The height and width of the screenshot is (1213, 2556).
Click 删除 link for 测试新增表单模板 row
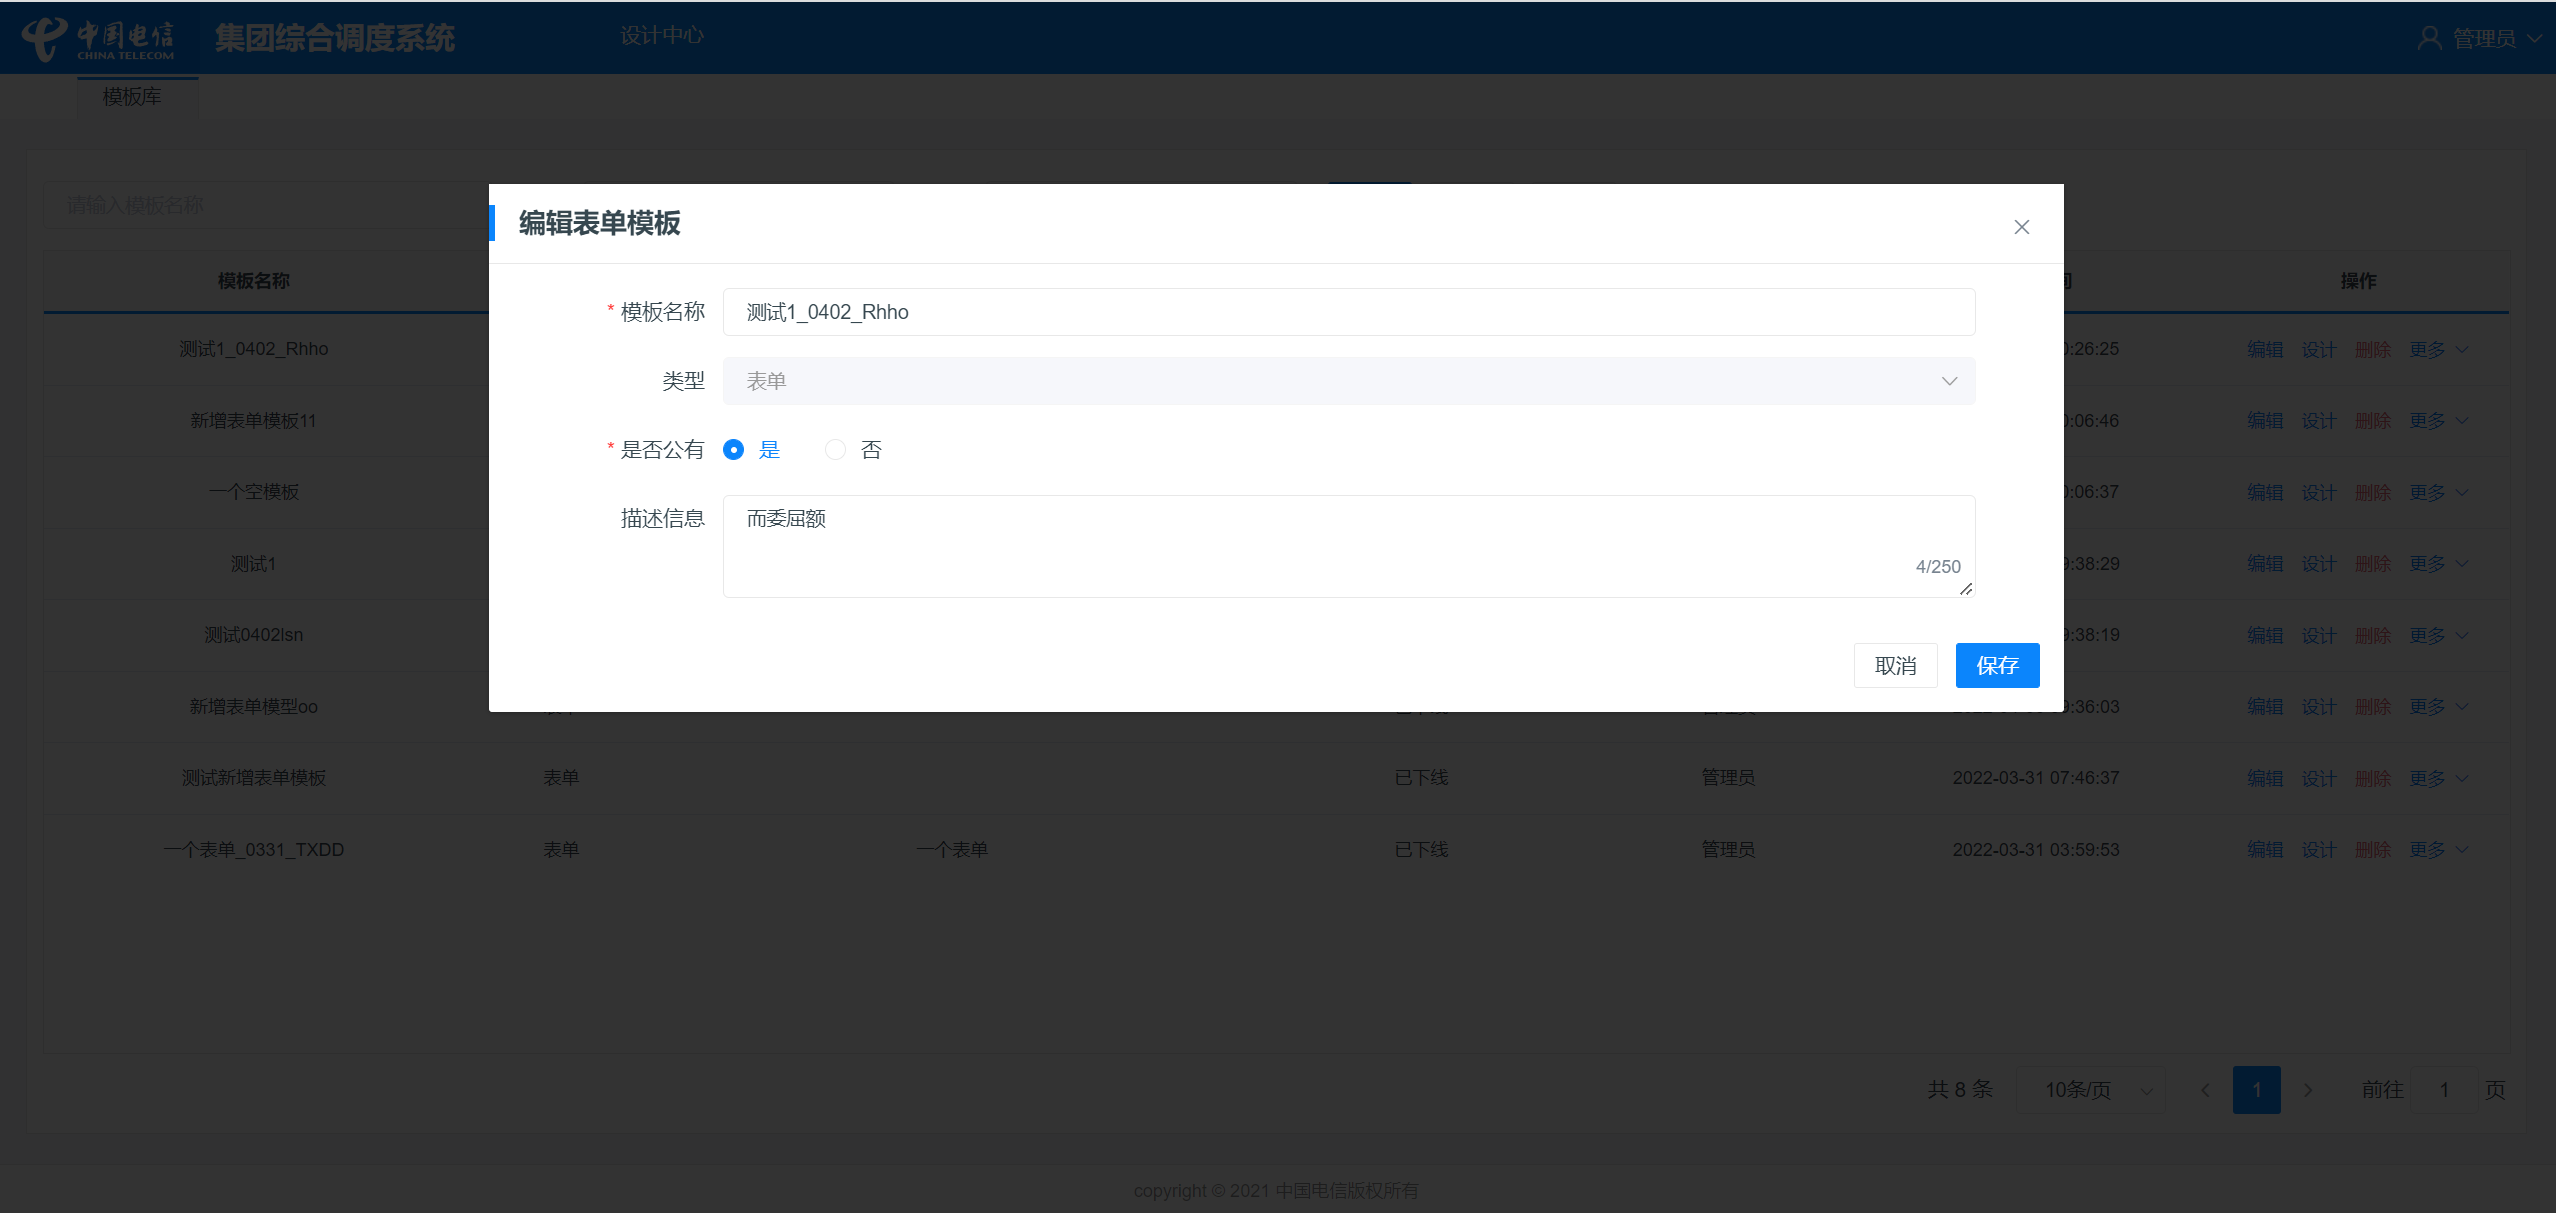point(2372,778)
